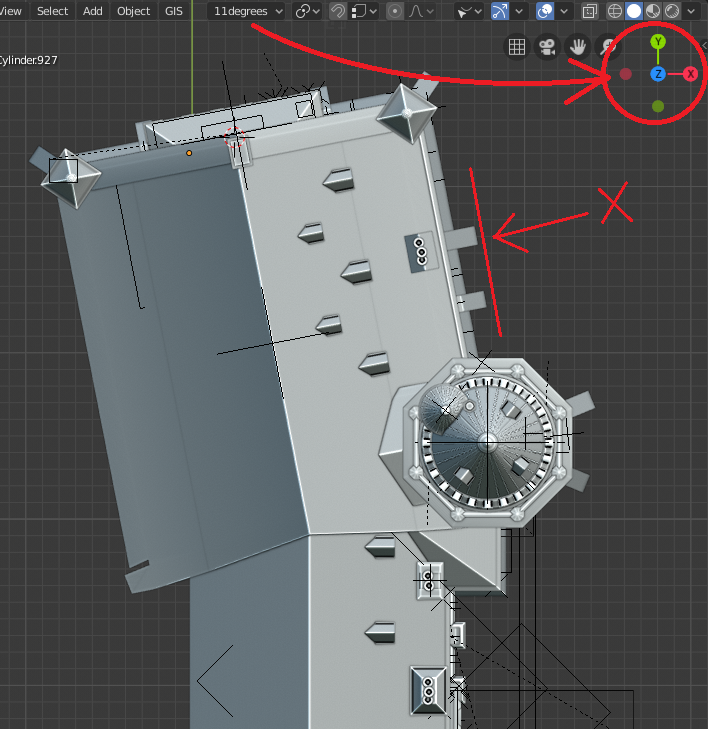708x729 pixels.
Task: Open the shading options dropdown arrow
Action: coord(691,11)
